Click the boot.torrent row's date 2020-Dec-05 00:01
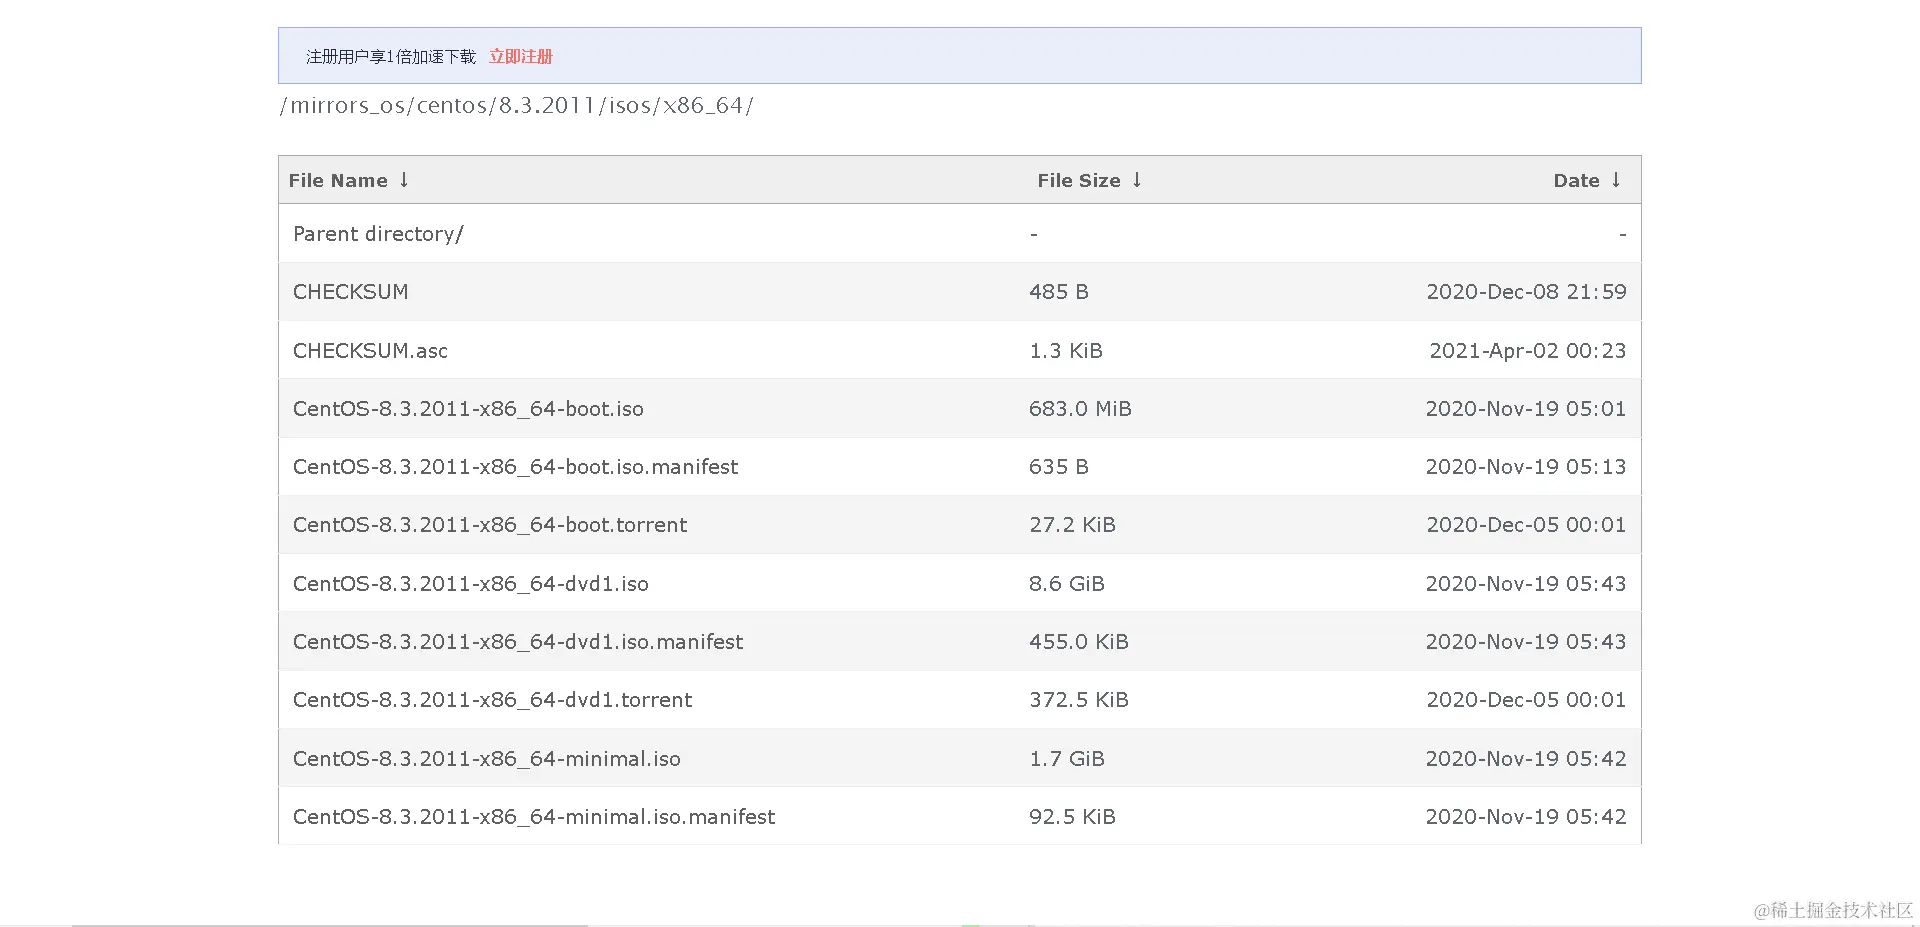Image resolution: width=1920 pixels, height=927 pixels. (x=1526, y=525)
